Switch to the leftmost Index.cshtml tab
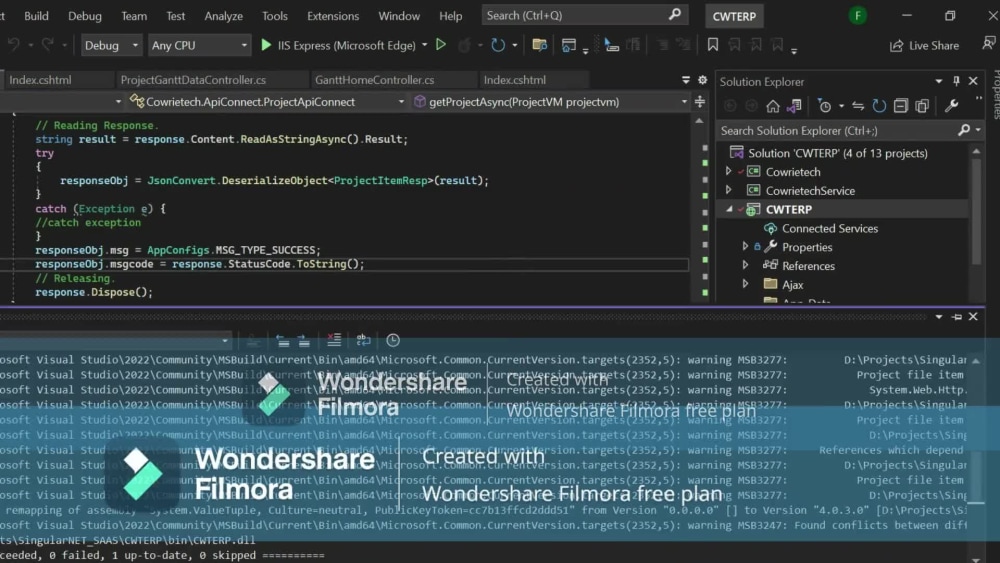 tap(40, 80)
